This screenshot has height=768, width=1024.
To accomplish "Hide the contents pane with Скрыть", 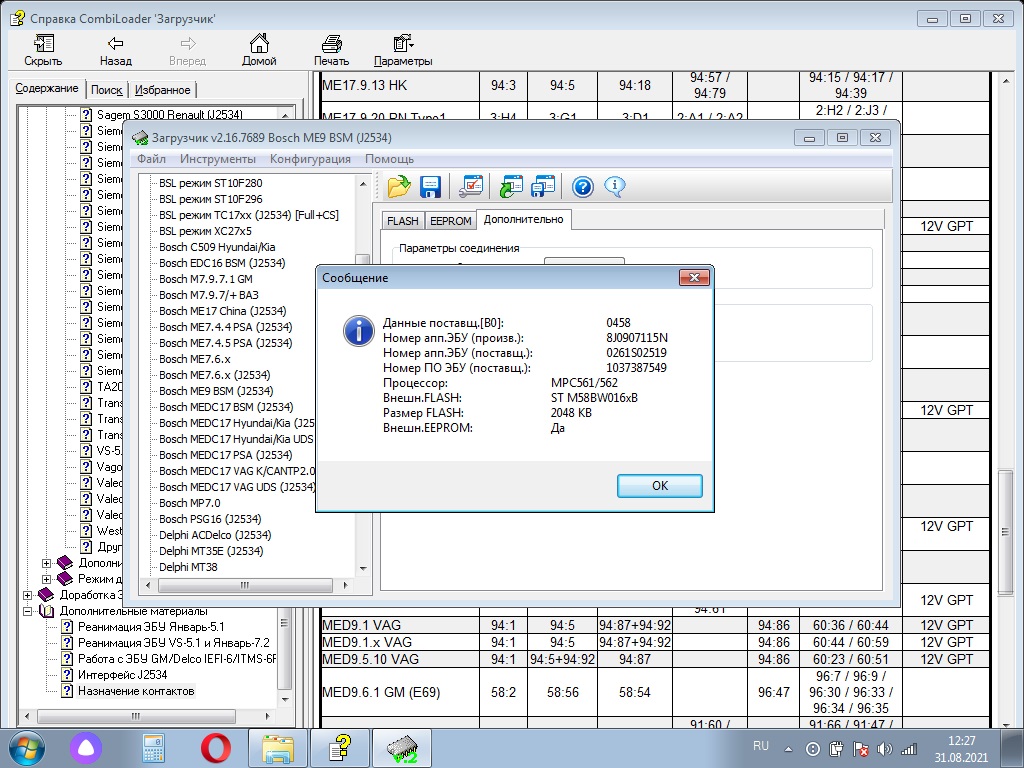I will tap(43, 50).
